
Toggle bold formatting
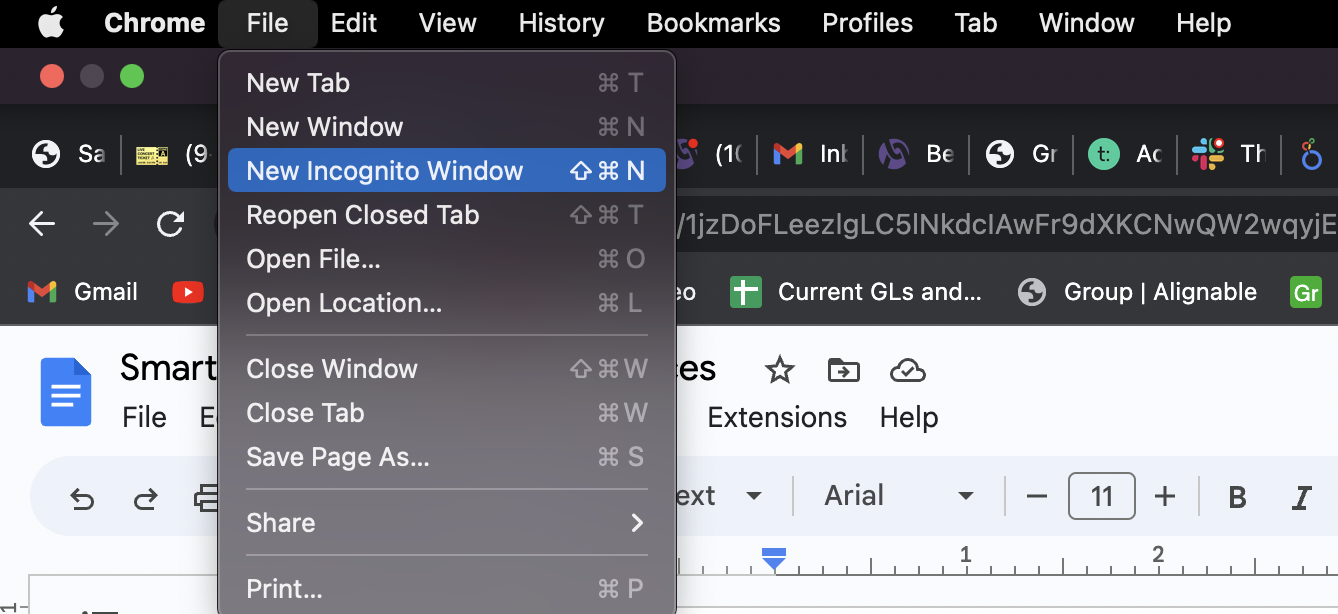1237,496
